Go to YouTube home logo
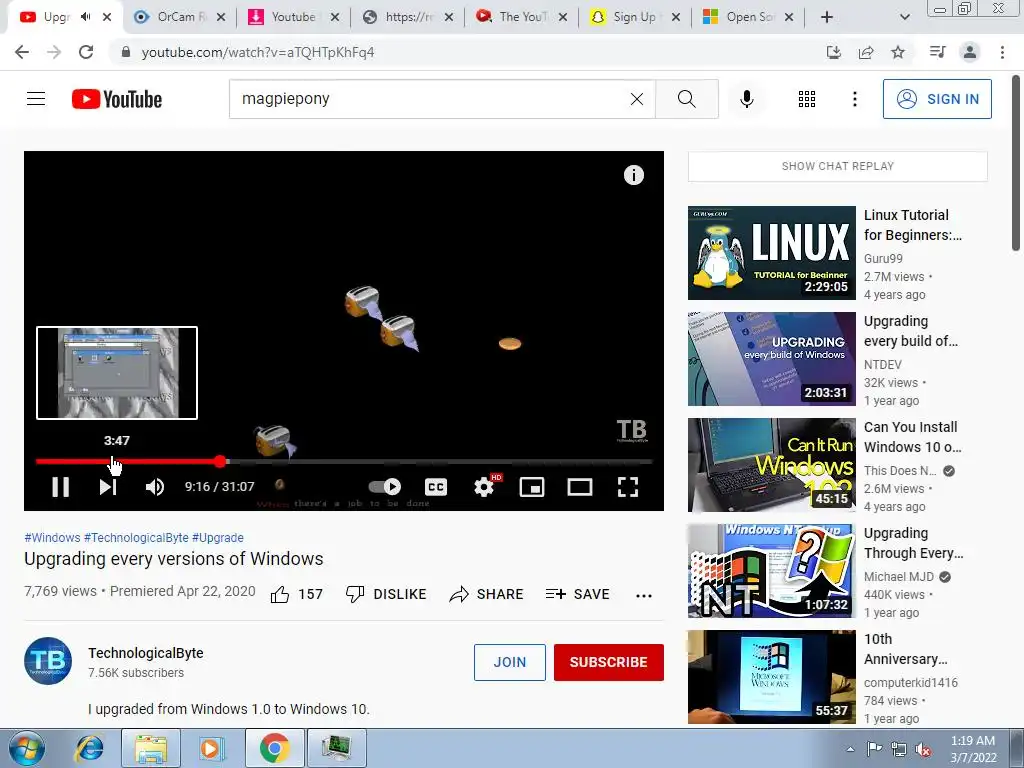 pos(117,99)
